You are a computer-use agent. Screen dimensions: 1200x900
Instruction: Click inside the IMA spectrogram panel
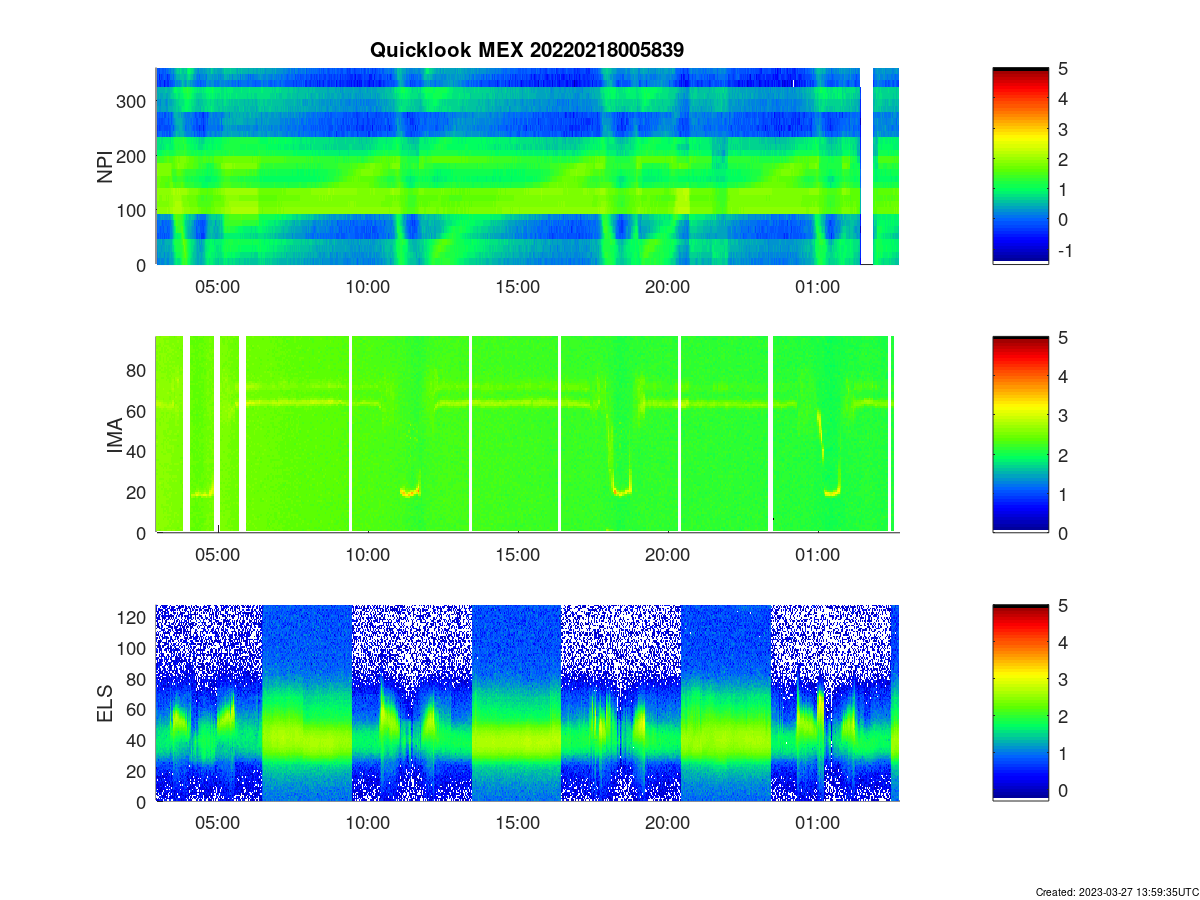click(527, 435)
